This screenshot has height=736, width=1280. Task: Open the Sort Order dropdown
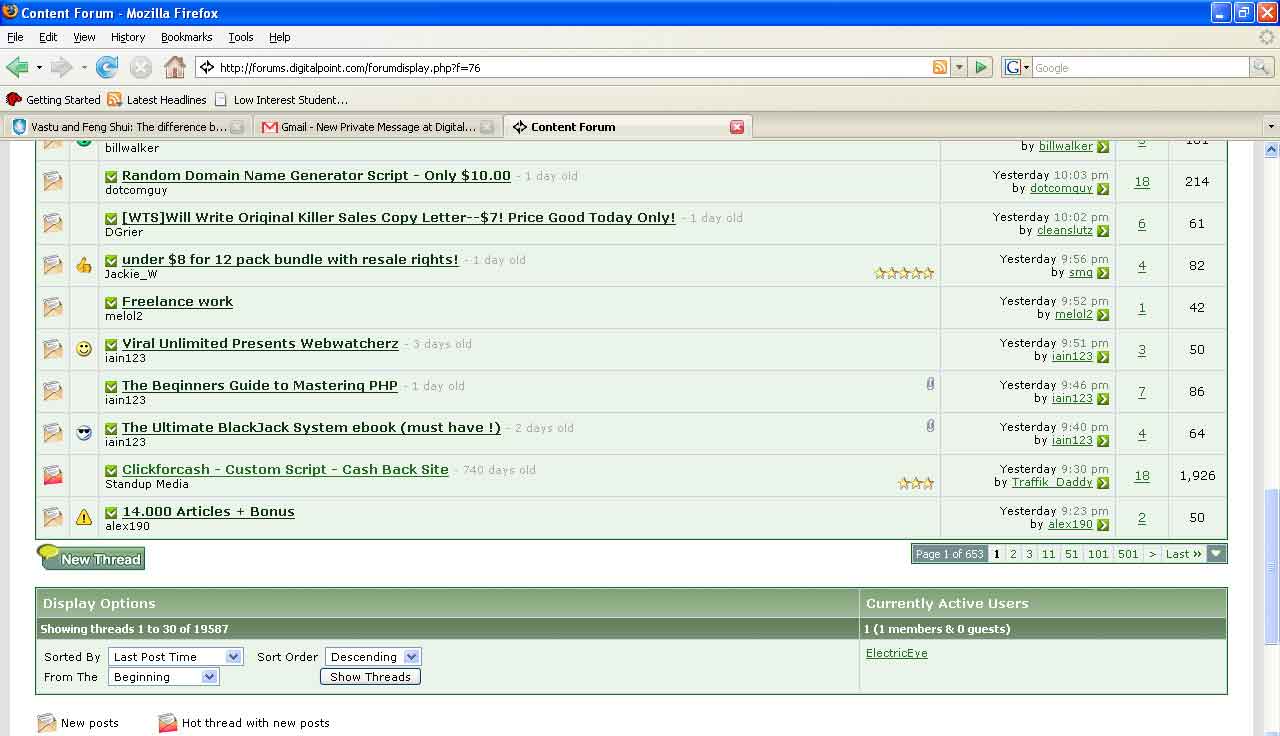point(372,657)
